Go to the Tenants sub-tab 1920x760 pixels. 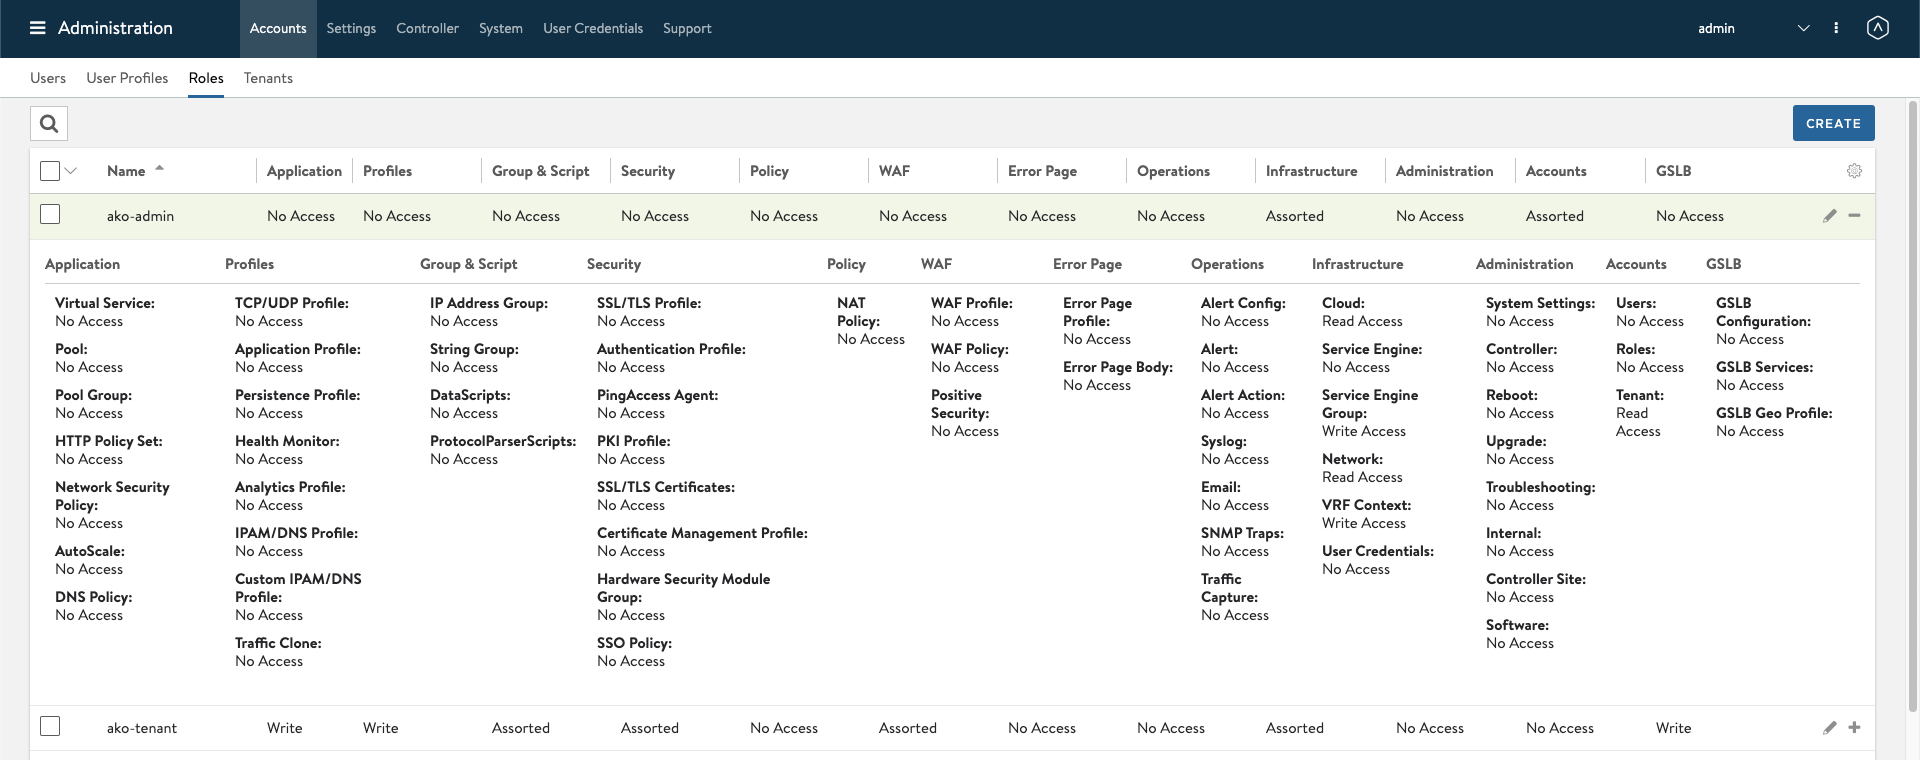(x=268, y=78)
